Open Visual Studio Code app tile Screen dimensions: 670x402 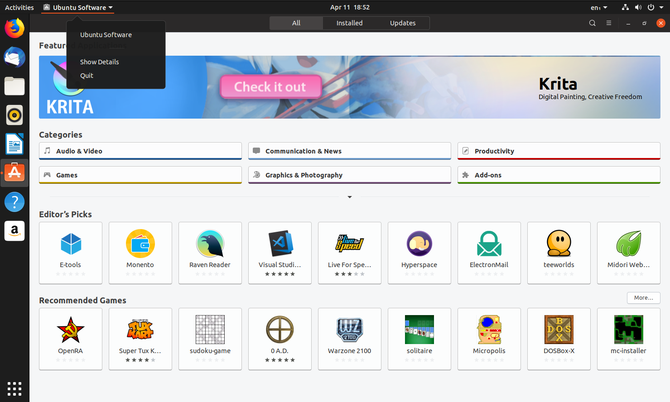280,252
